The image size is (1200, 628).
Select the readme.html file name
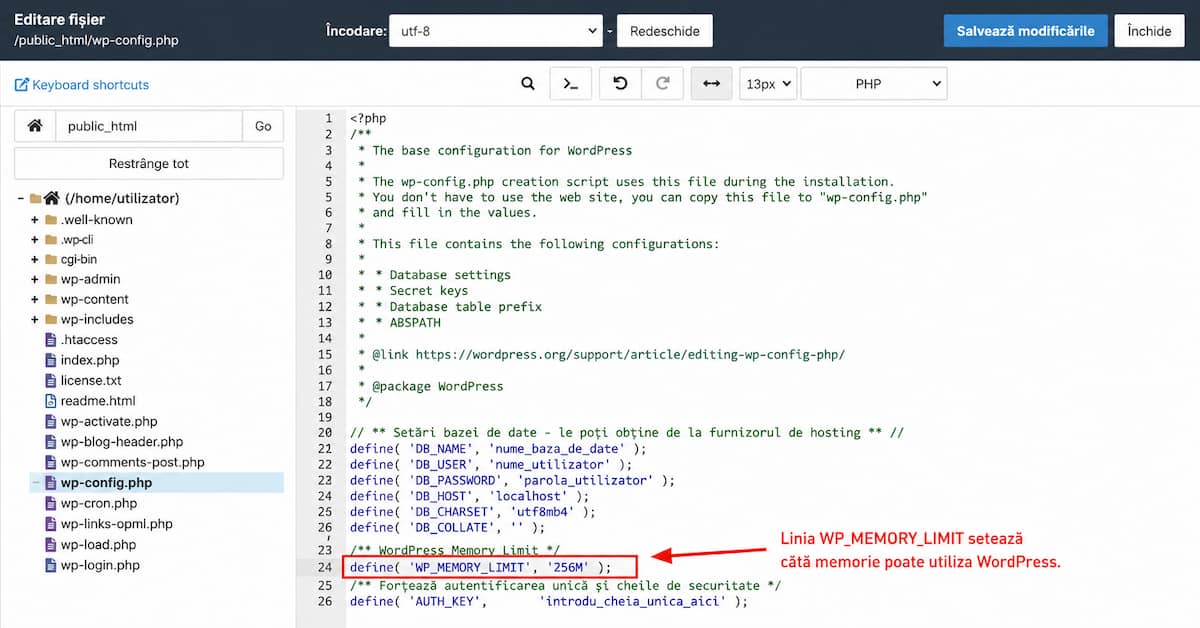[98, 401]
